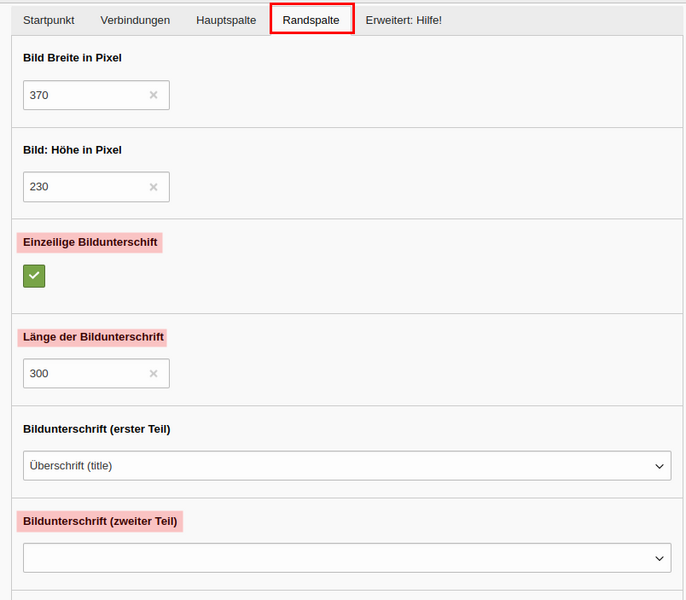The height and width of the screenshot is (600, 686).
Task: Click the Länge der Bildunterschrift label
Action: click(93, 337)
